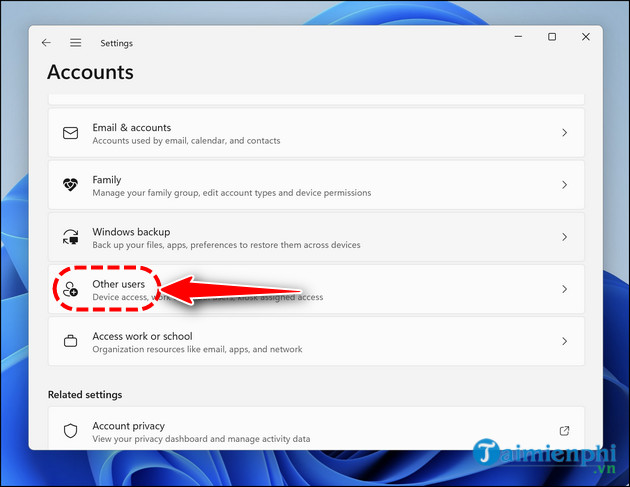The height and width of the screenshot is (487, 630).
Task: Expand Other users chevron
Action: tap(565, 289)
